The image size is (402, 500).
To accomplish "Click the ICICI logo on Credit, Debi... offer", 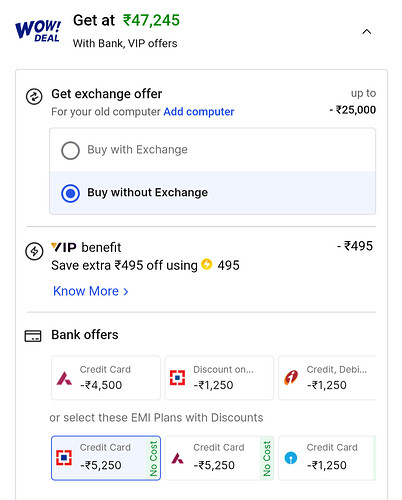I will [291, 378].
